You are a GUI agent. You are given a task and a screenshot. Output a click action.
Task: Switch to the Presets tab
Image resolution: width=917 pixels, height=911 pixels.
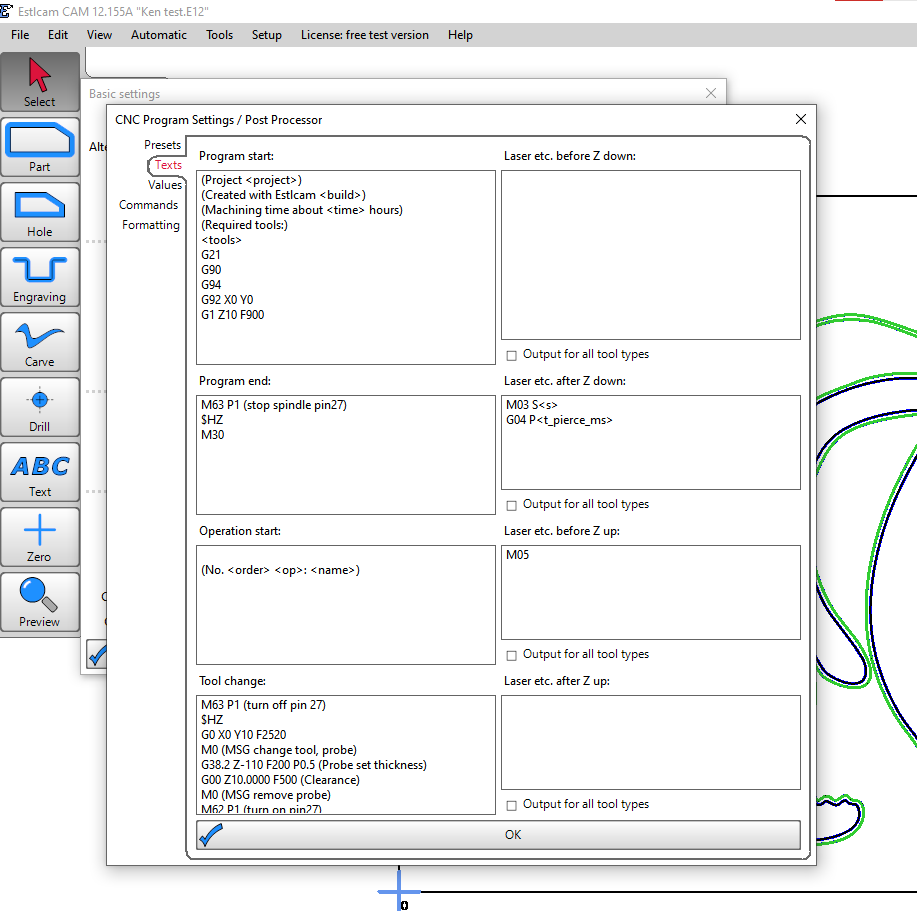coord(162,145)
